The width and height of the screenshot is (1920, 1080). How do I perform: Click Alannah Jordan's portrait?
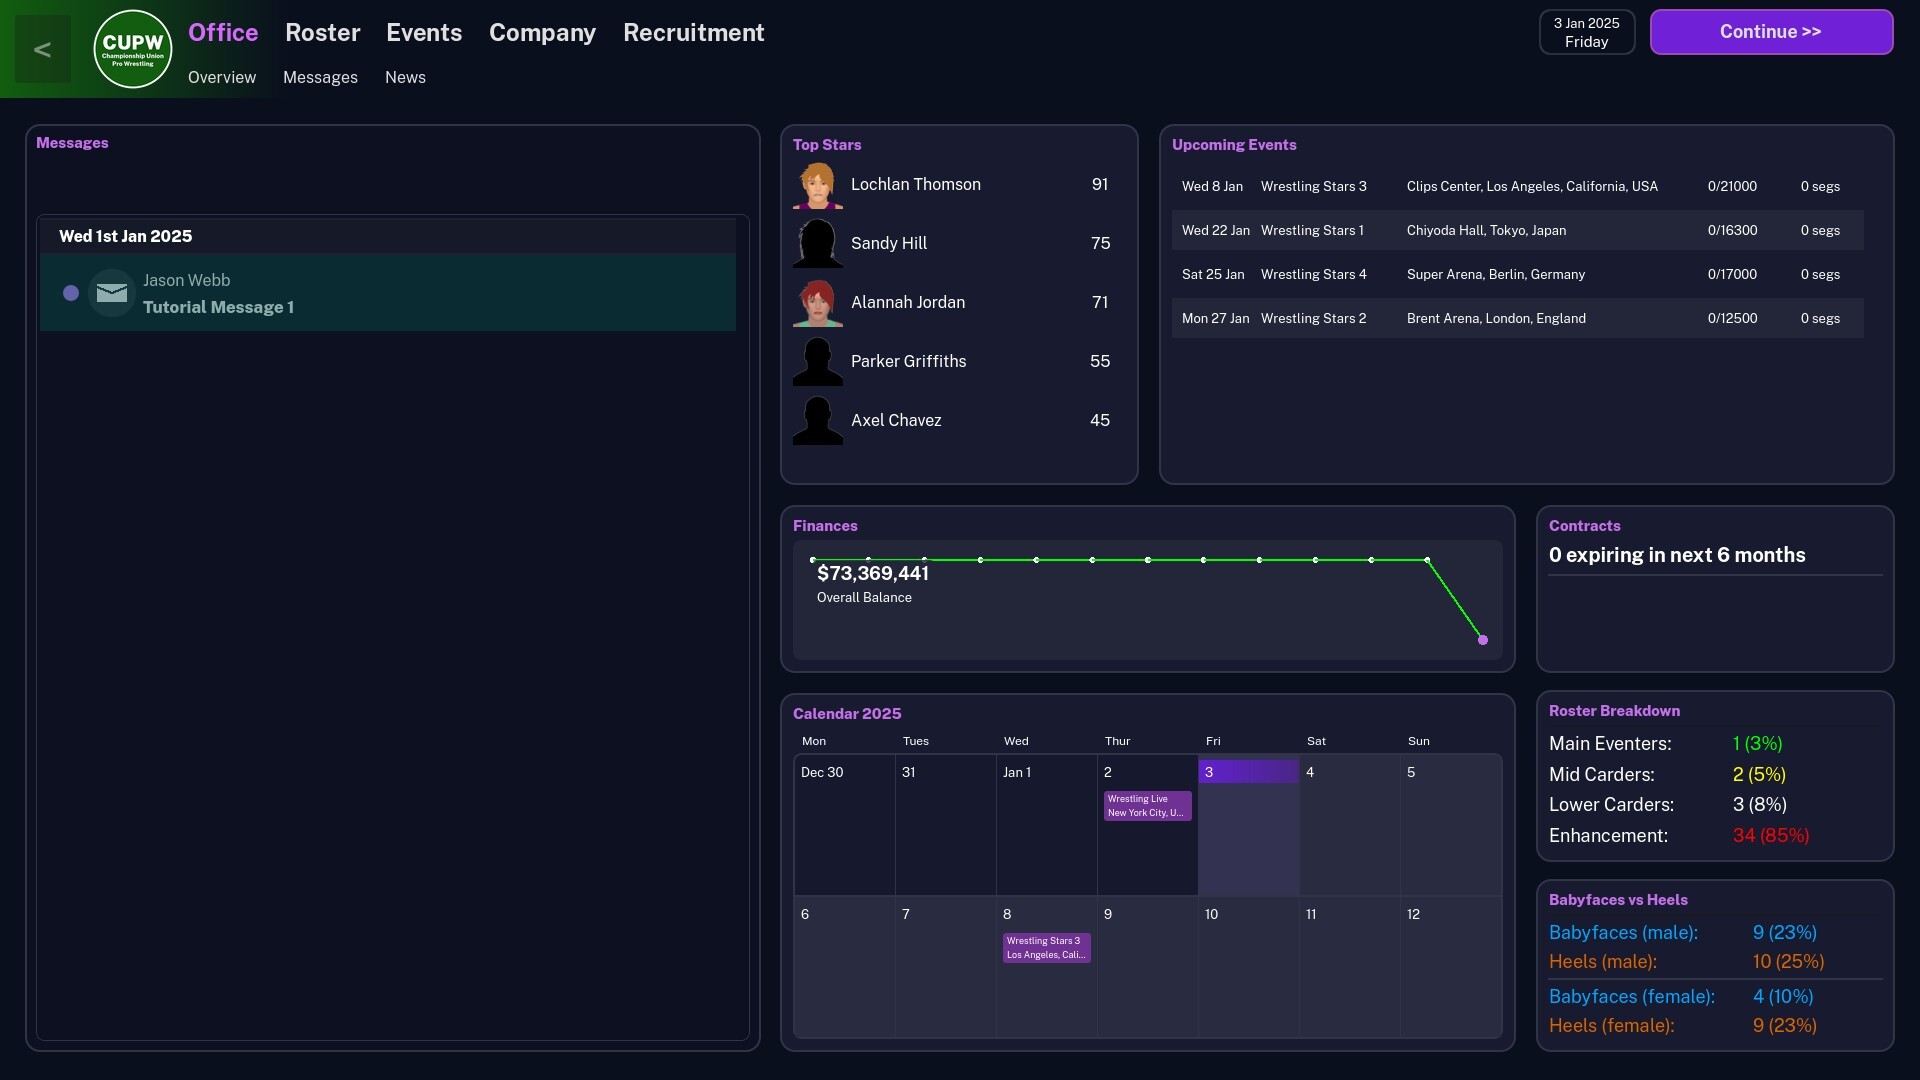click(x=817, y=302)
